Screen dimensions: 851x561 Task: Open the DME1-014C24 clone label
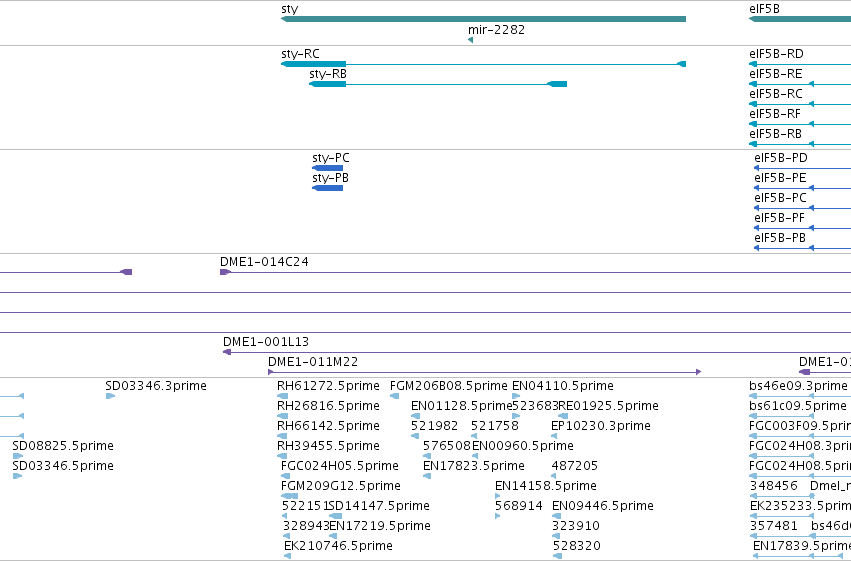(264, 262)
